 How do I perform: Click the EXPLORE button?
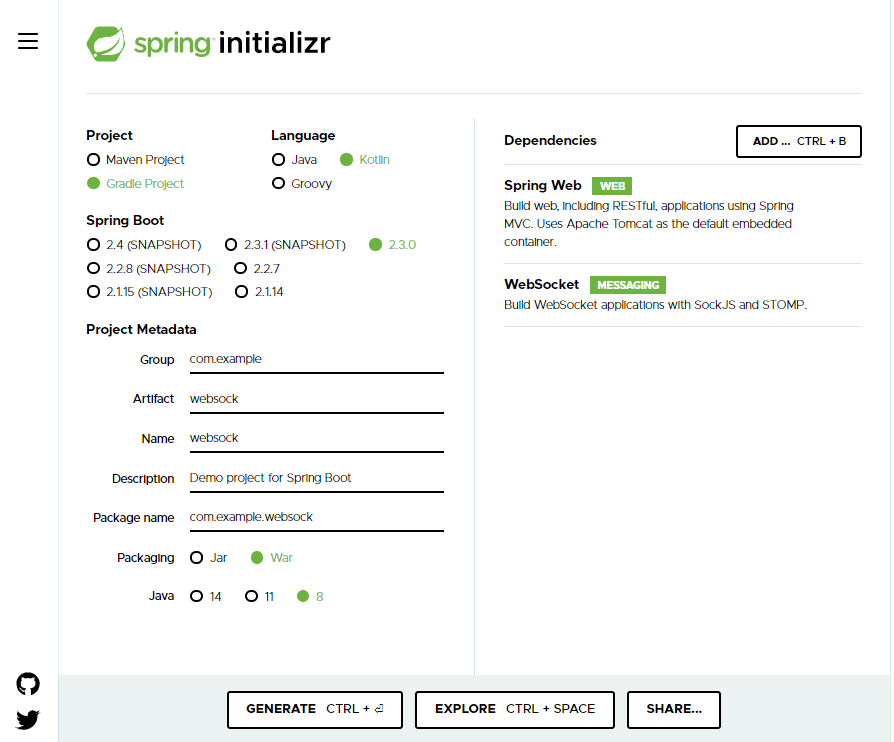tap(515, 709)
